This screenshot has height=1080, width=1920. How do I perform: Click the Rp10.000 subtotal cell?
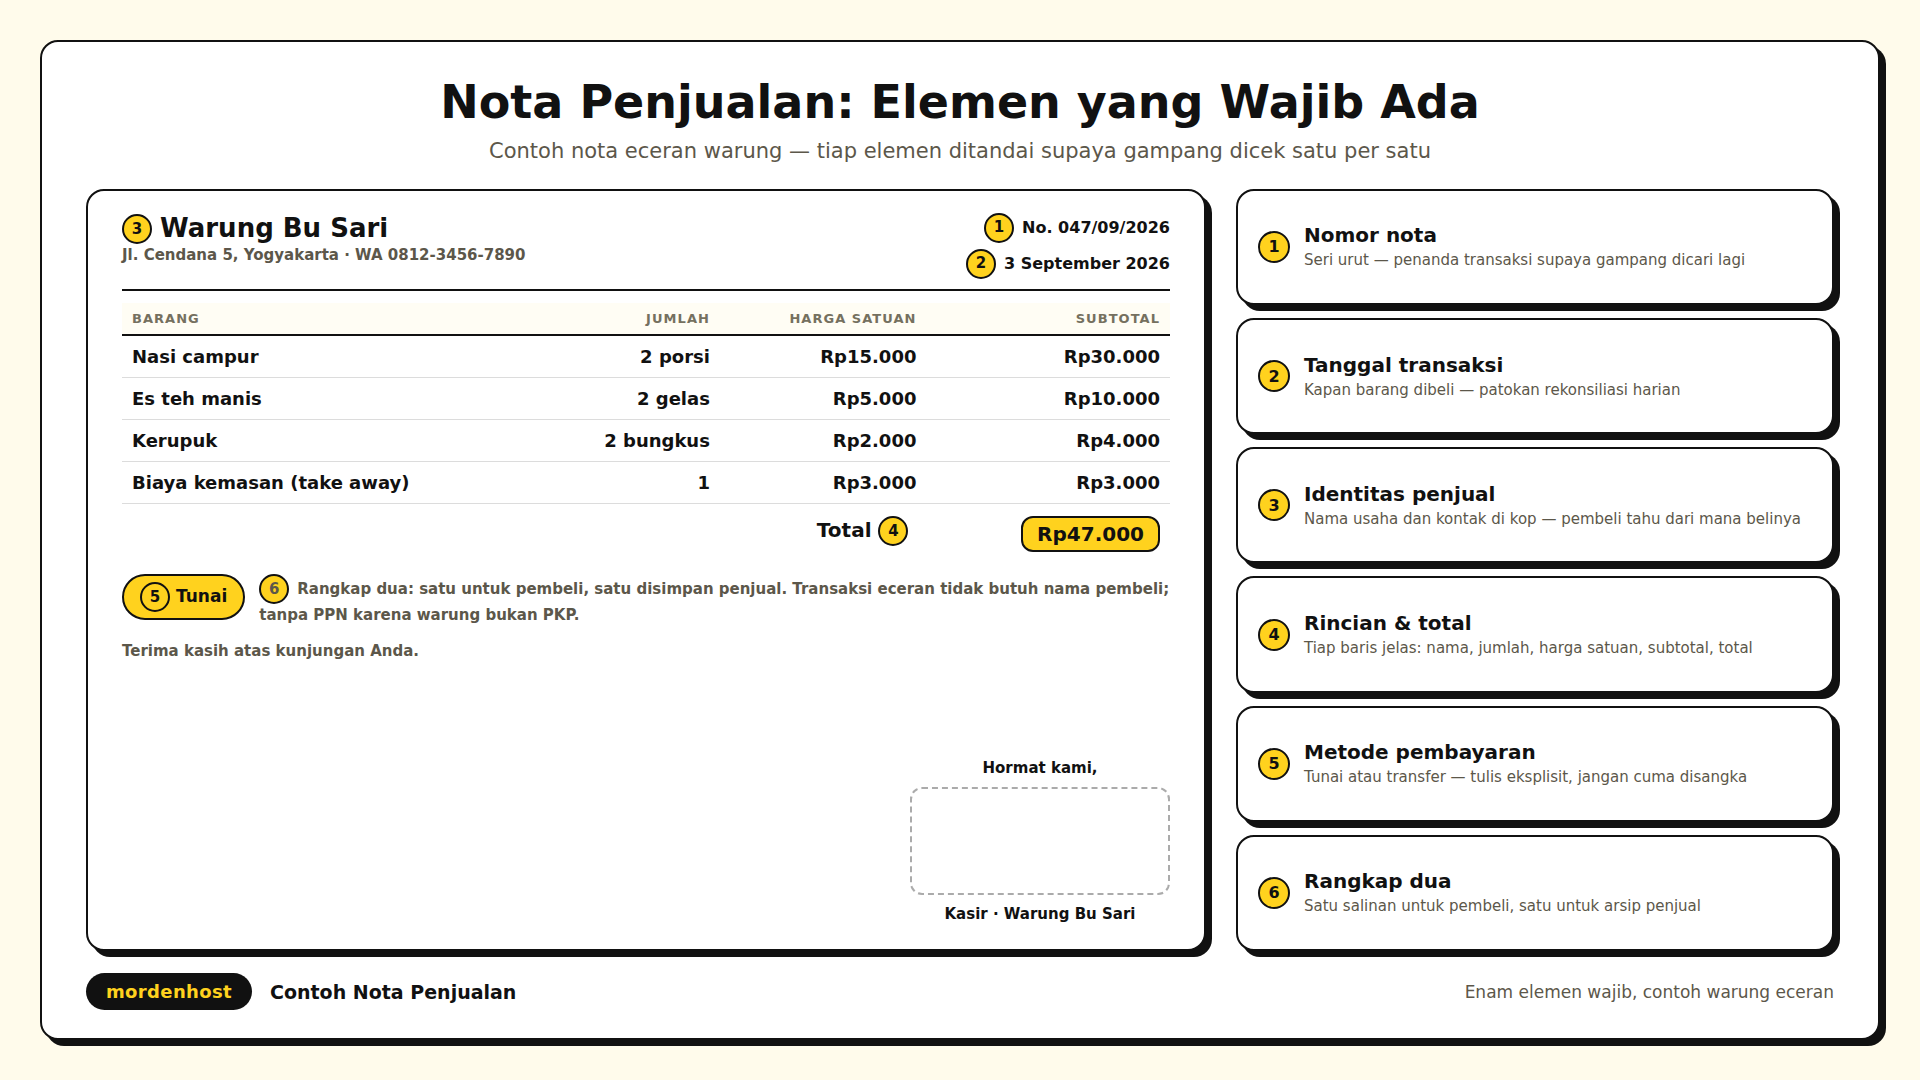[1112, 399]
